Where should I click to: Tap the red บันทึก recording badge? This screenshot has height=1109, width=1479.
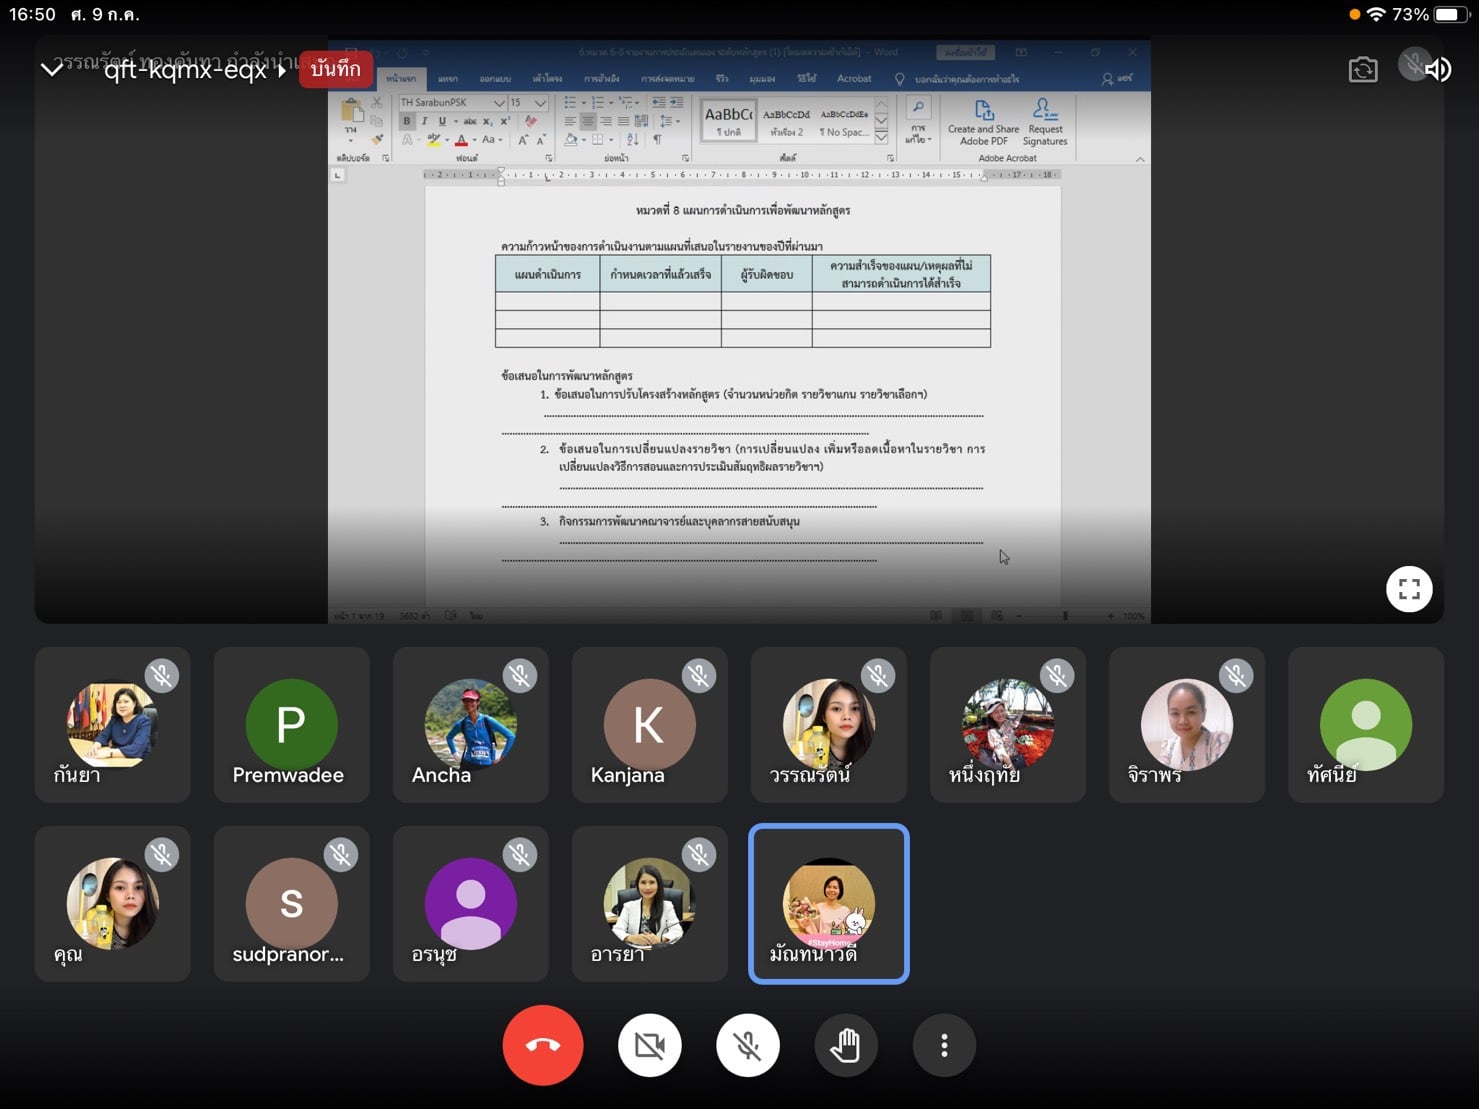tap(336, 69)
